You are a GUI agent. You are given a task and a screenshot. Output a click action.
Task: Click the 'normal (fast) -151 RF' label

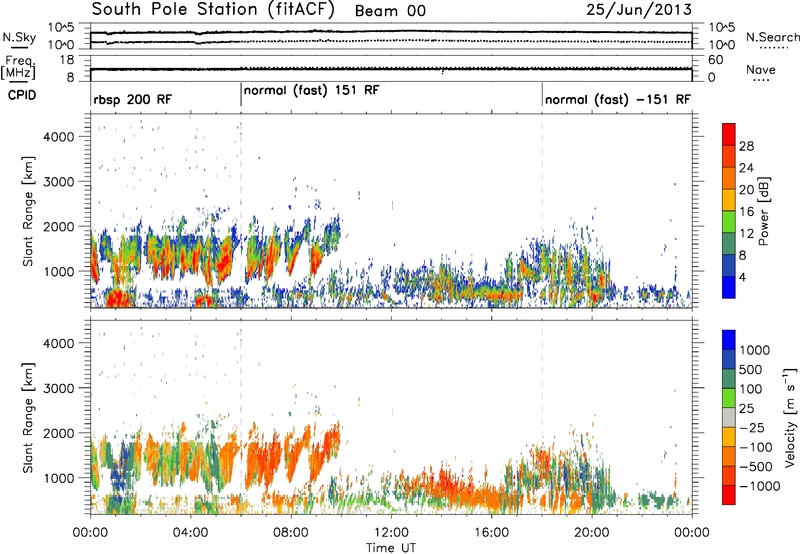(618, 99)
